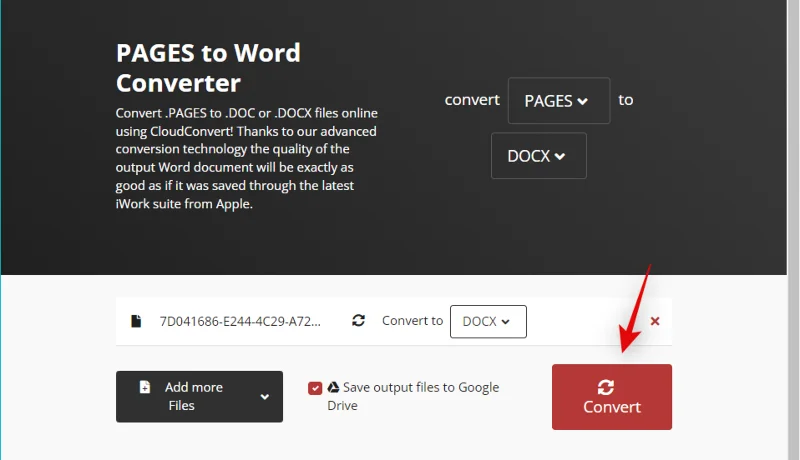
Task: Click the PAGES to Word Converter heading
Action: click(x=208, y=68)
